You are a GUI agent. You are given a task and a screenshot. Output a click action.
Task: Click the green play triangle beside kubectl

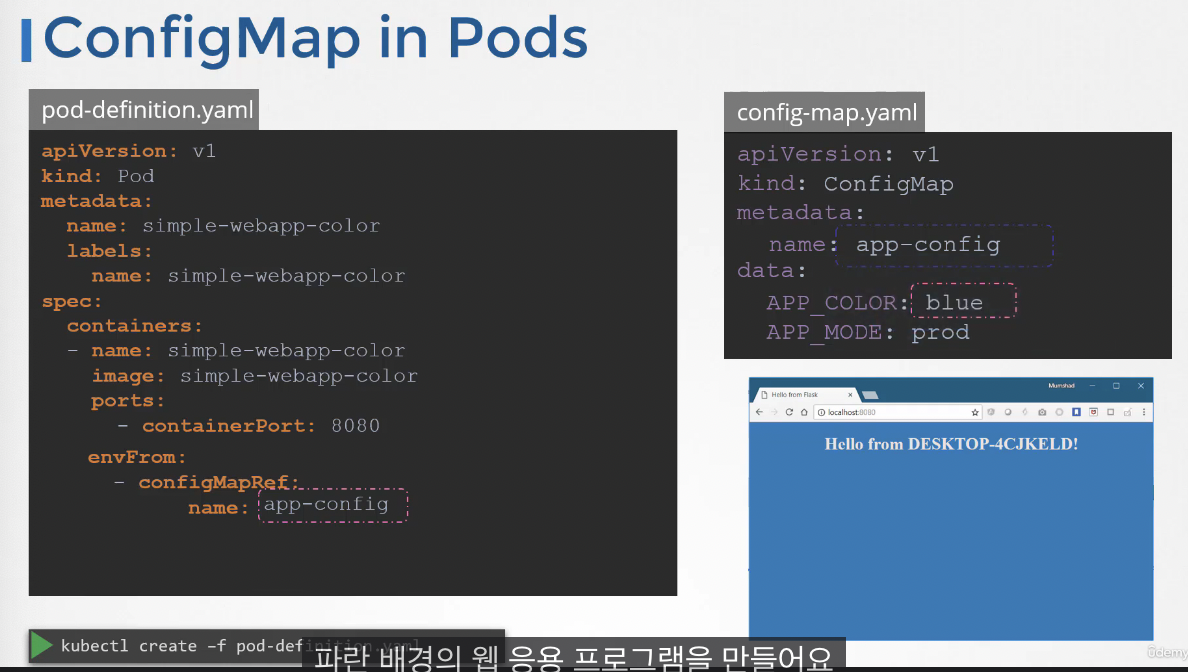click(41, 645)
